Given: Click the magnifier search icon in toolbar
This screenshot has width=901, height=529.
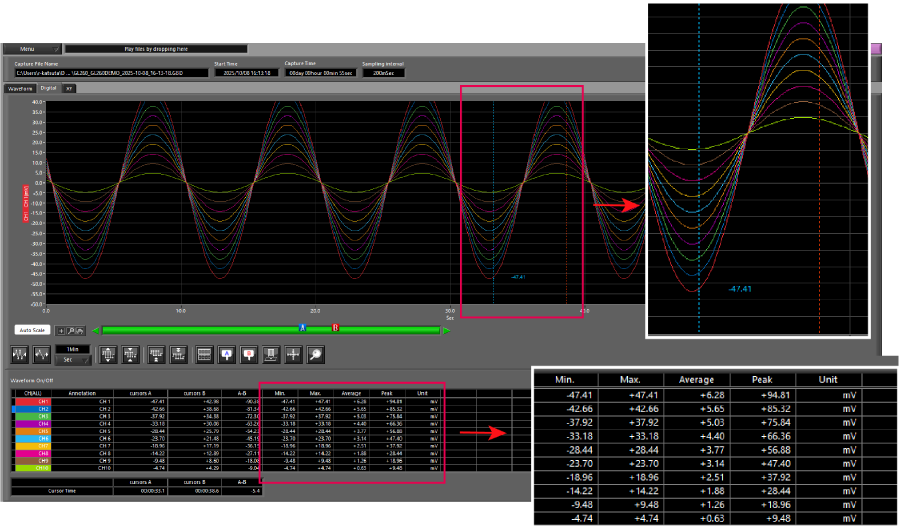Looking at the screenshot, I should [315, 354].
